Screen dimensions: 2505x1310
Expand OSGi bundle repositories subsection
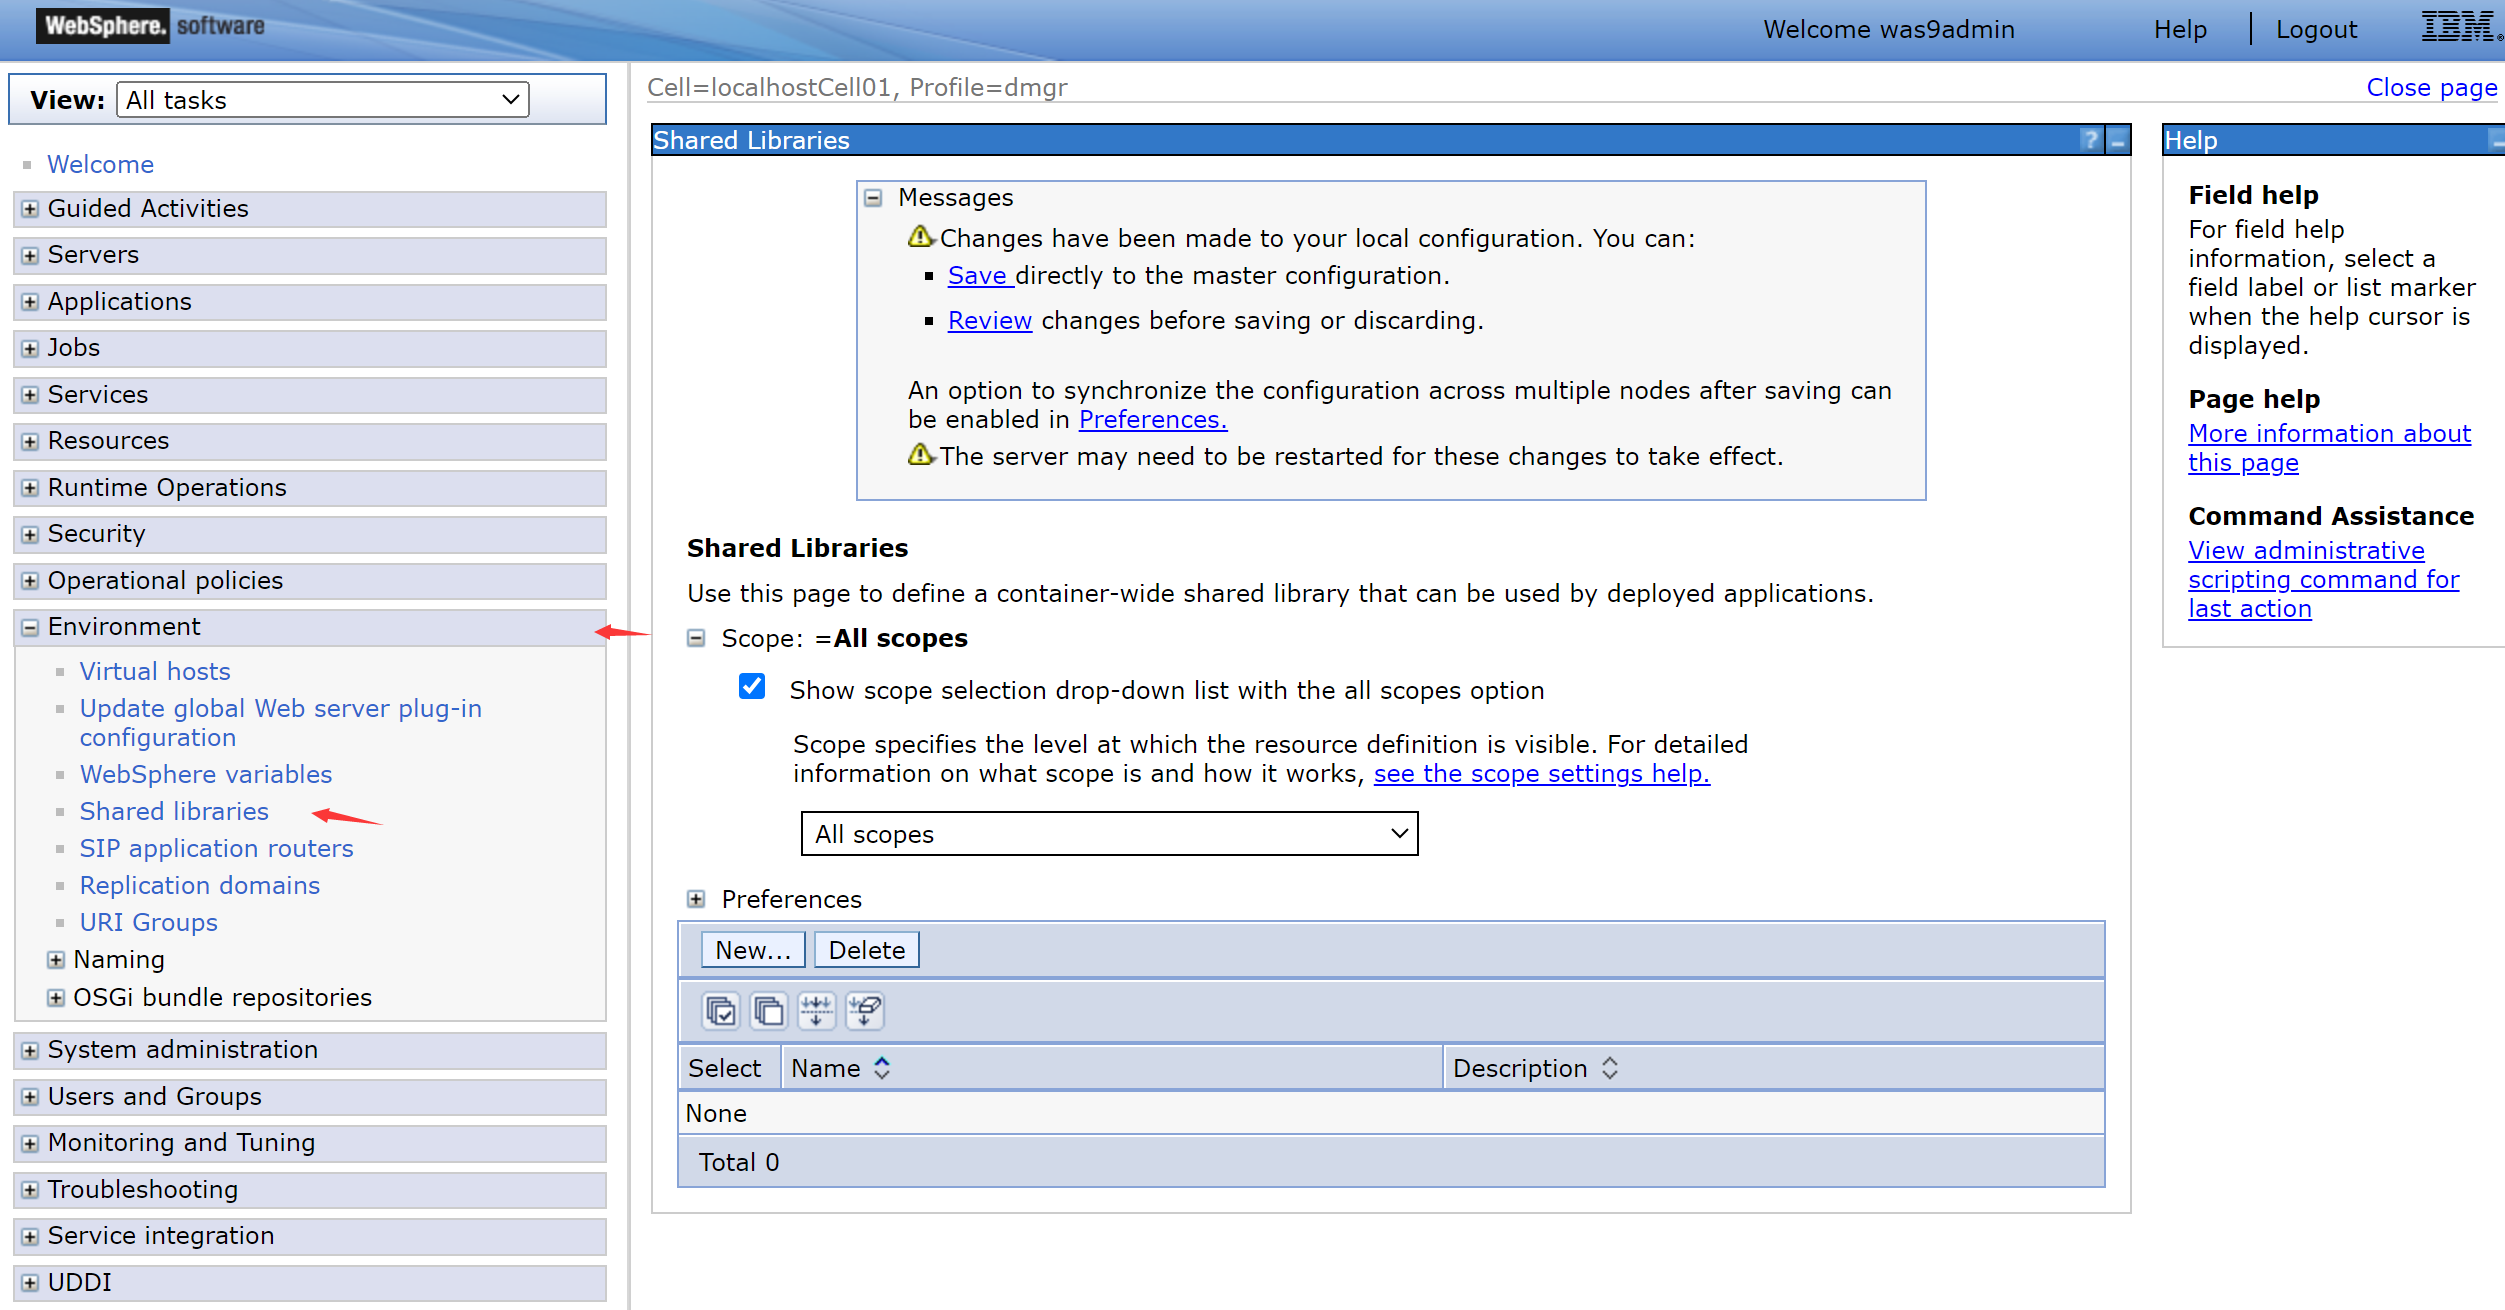click(56, 998)
